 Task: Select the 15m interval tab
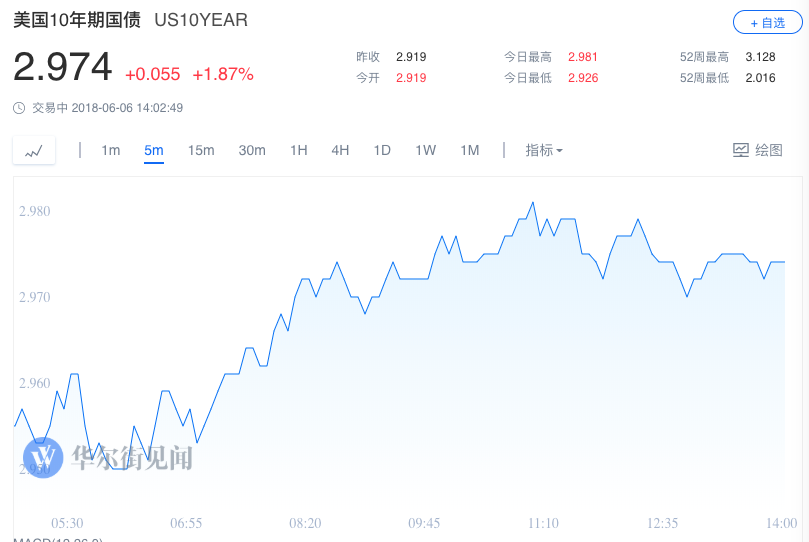[x=201, y=150]
